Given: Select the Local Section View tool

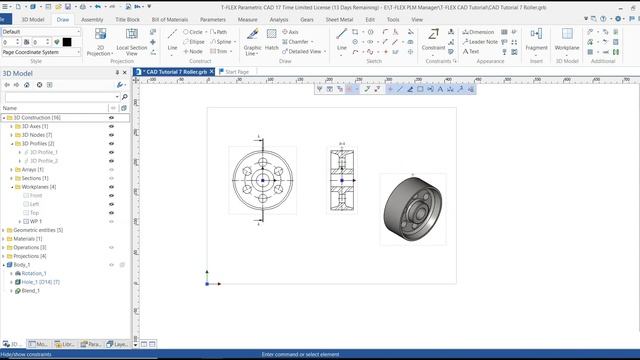Looking at the screenshot, I should (131, 41).
